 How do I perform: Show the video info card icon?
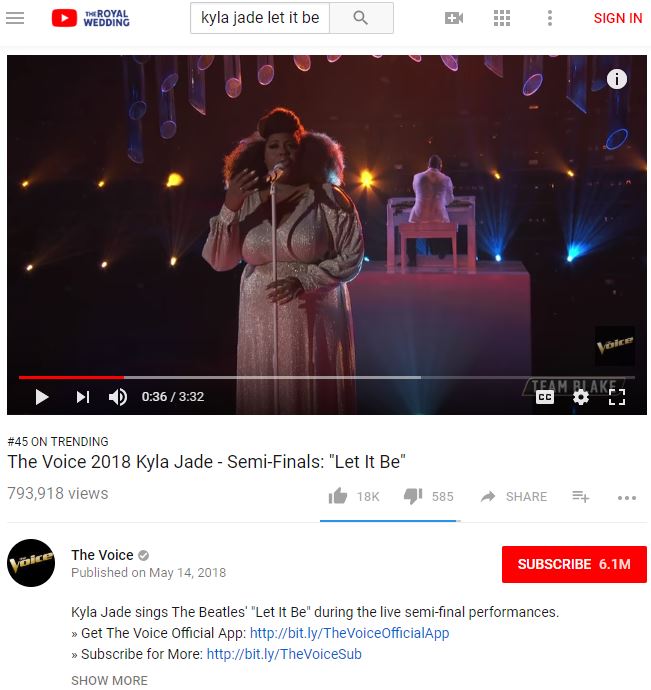[x=617, y=79]
